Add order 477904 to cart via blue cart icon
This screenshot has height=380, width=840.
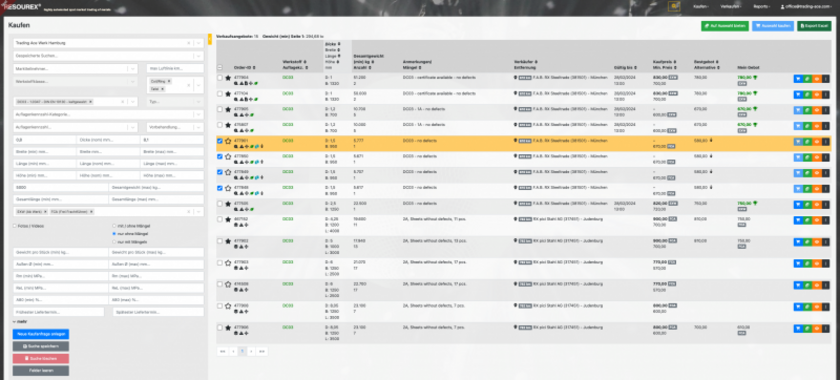tap(798, 79)
